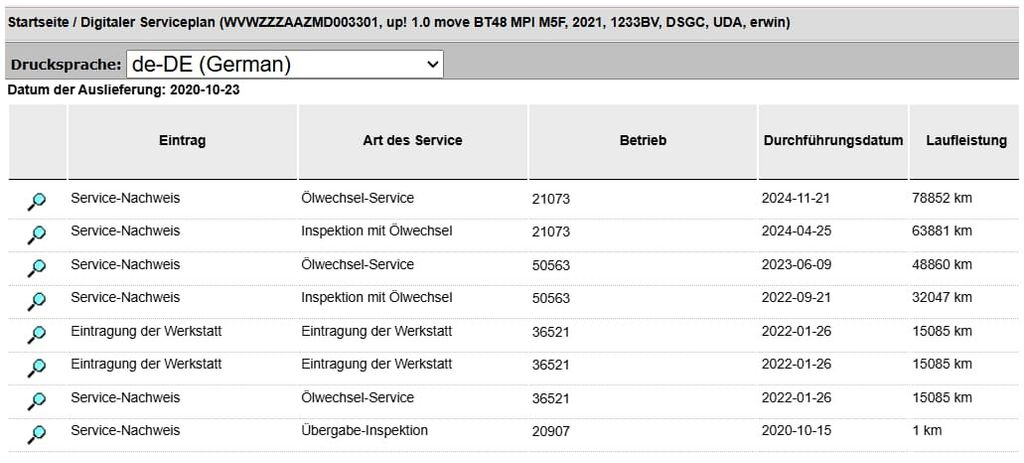
Task: Click the 63881 km mileage value
Action: click(941, 231)
